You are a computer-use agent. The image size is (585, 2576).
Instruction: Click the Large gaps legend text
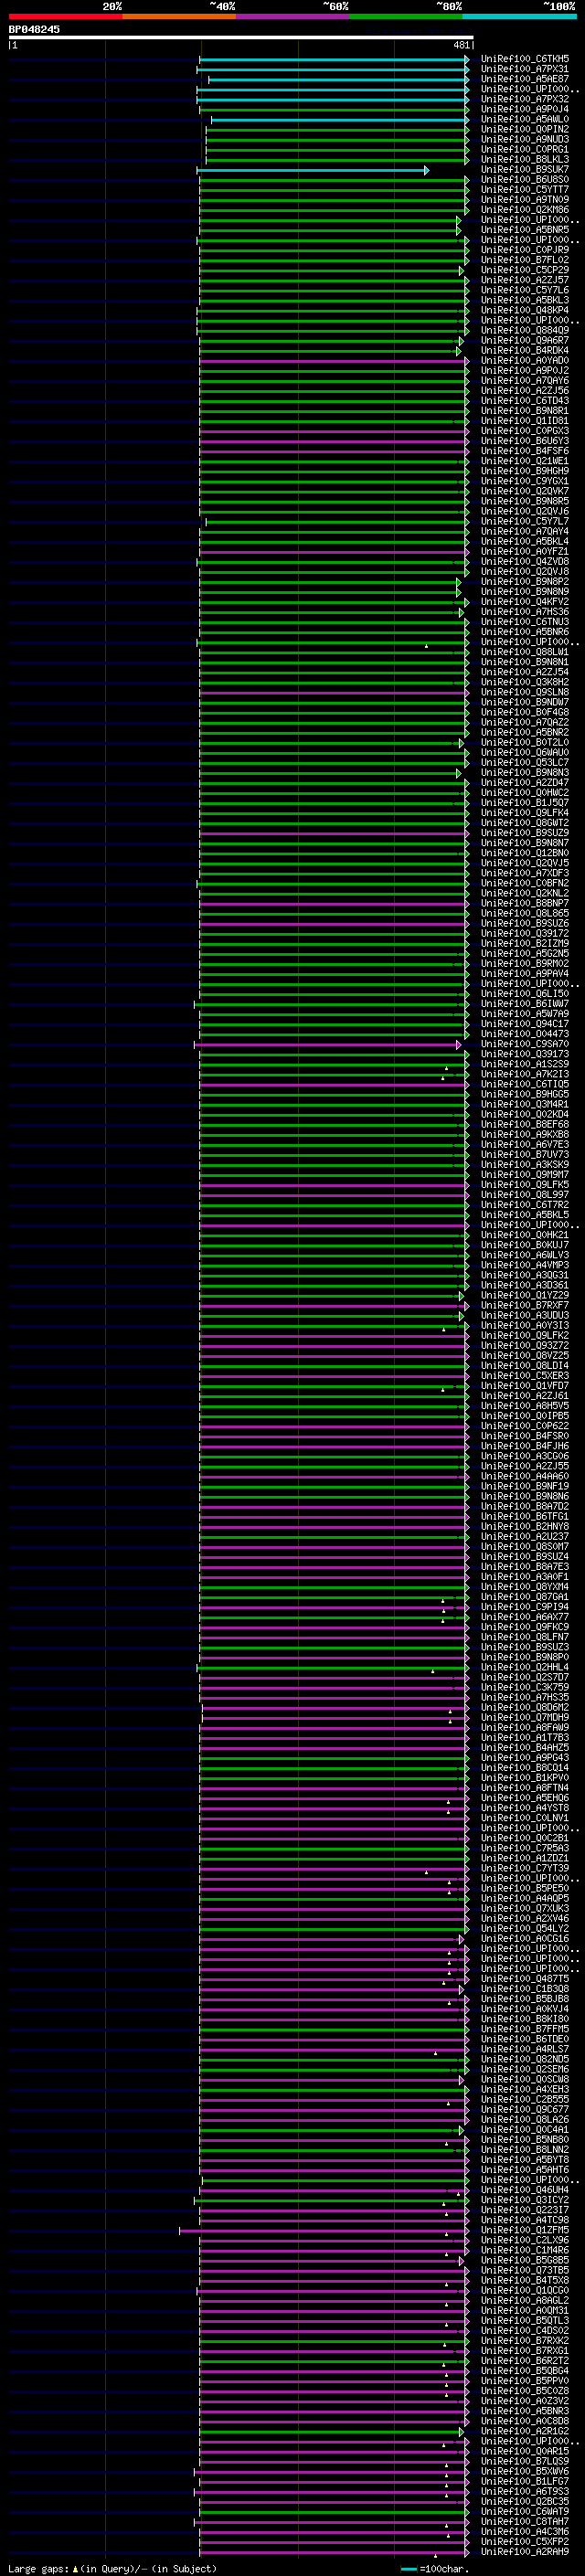click(112, 2568)
